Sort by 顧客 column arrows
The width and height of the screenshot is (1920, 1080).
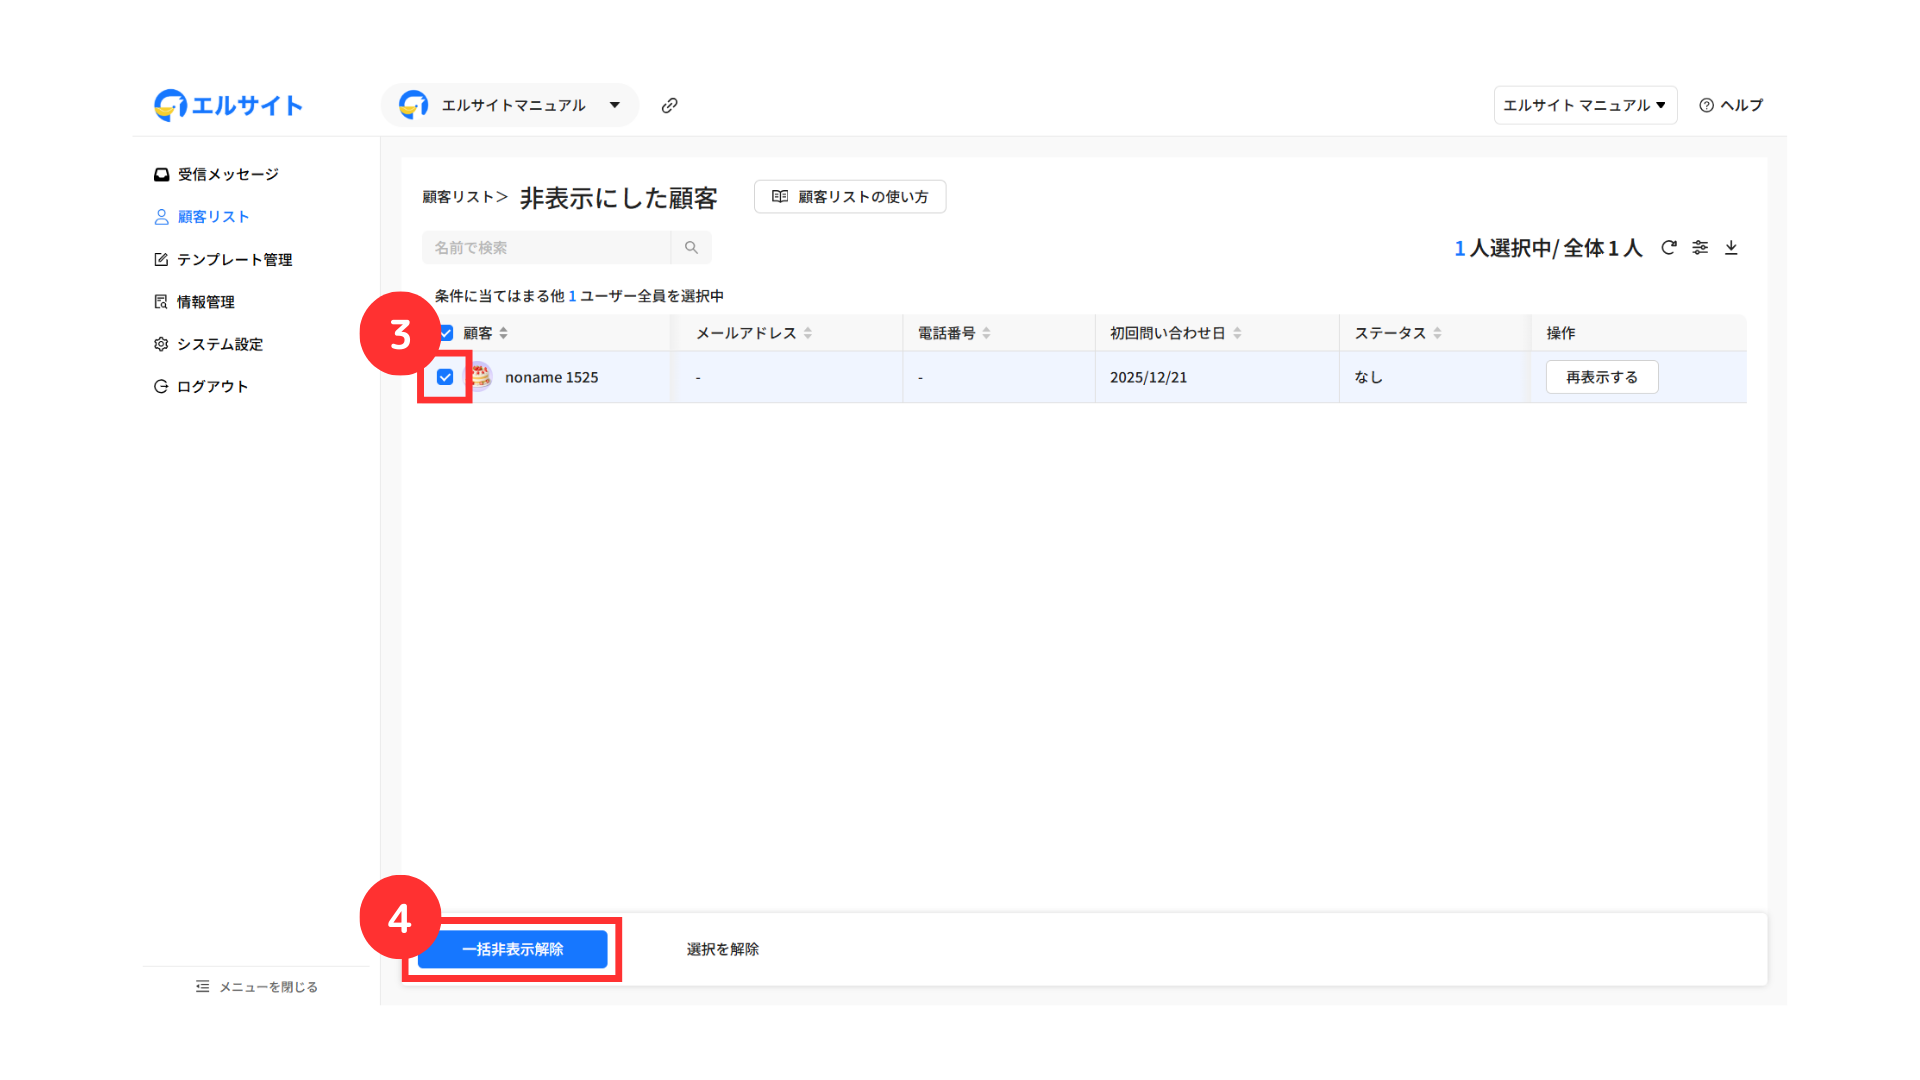pos(503,333)
